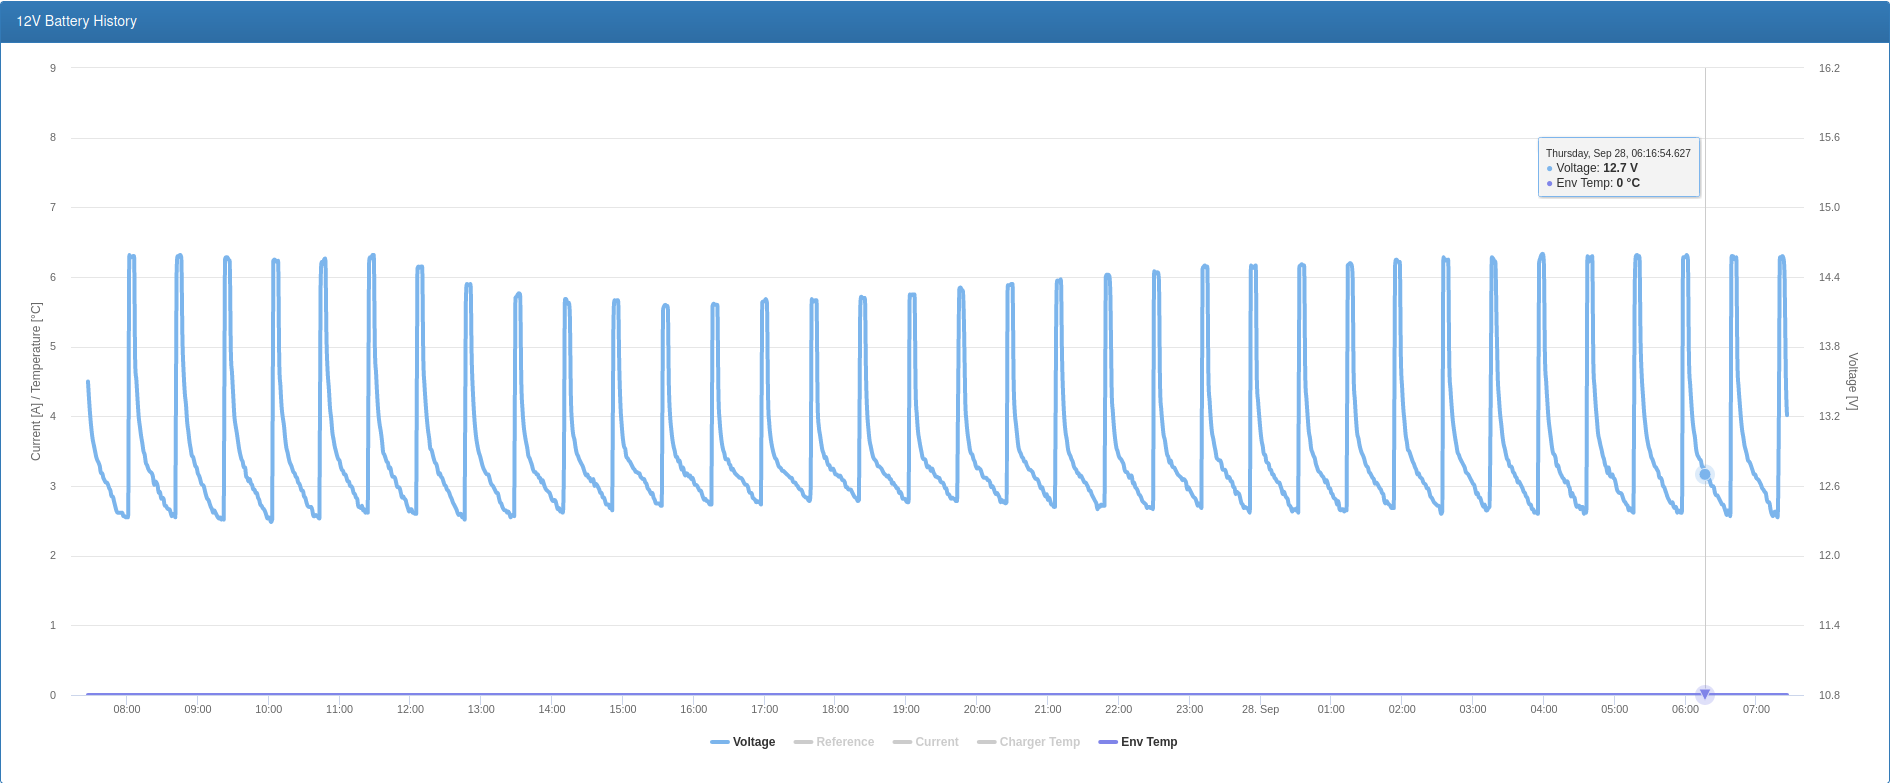The height and width of the screenshot is (783, 1890).
Task: Click the 12V Battery History panel title
Action: pos(77,21)
